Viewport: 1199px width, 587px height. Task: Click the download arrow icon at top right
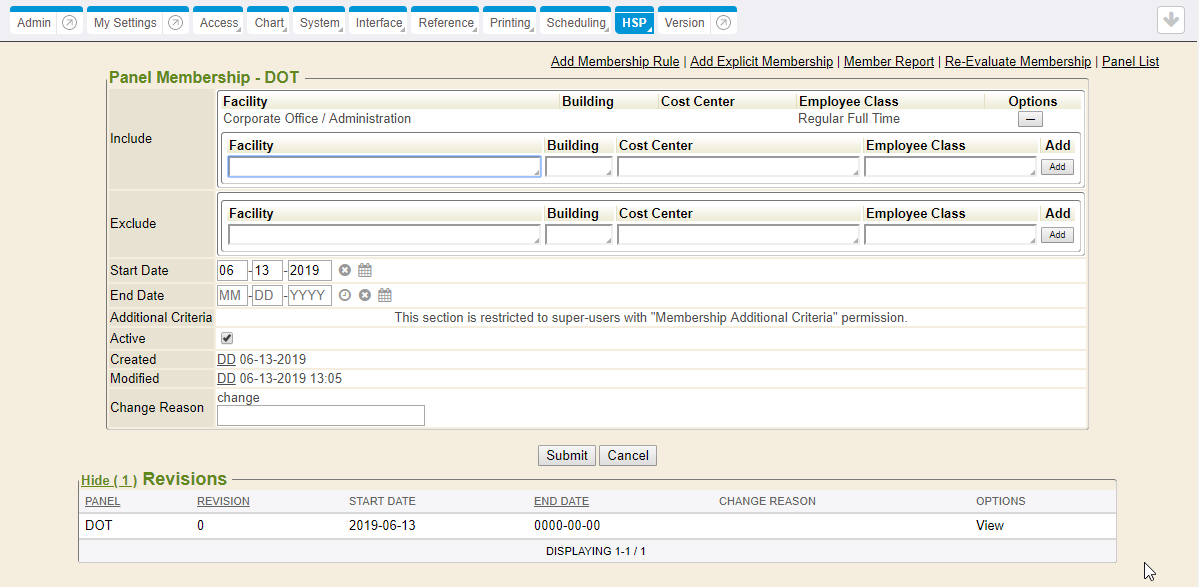[1170, 21]
